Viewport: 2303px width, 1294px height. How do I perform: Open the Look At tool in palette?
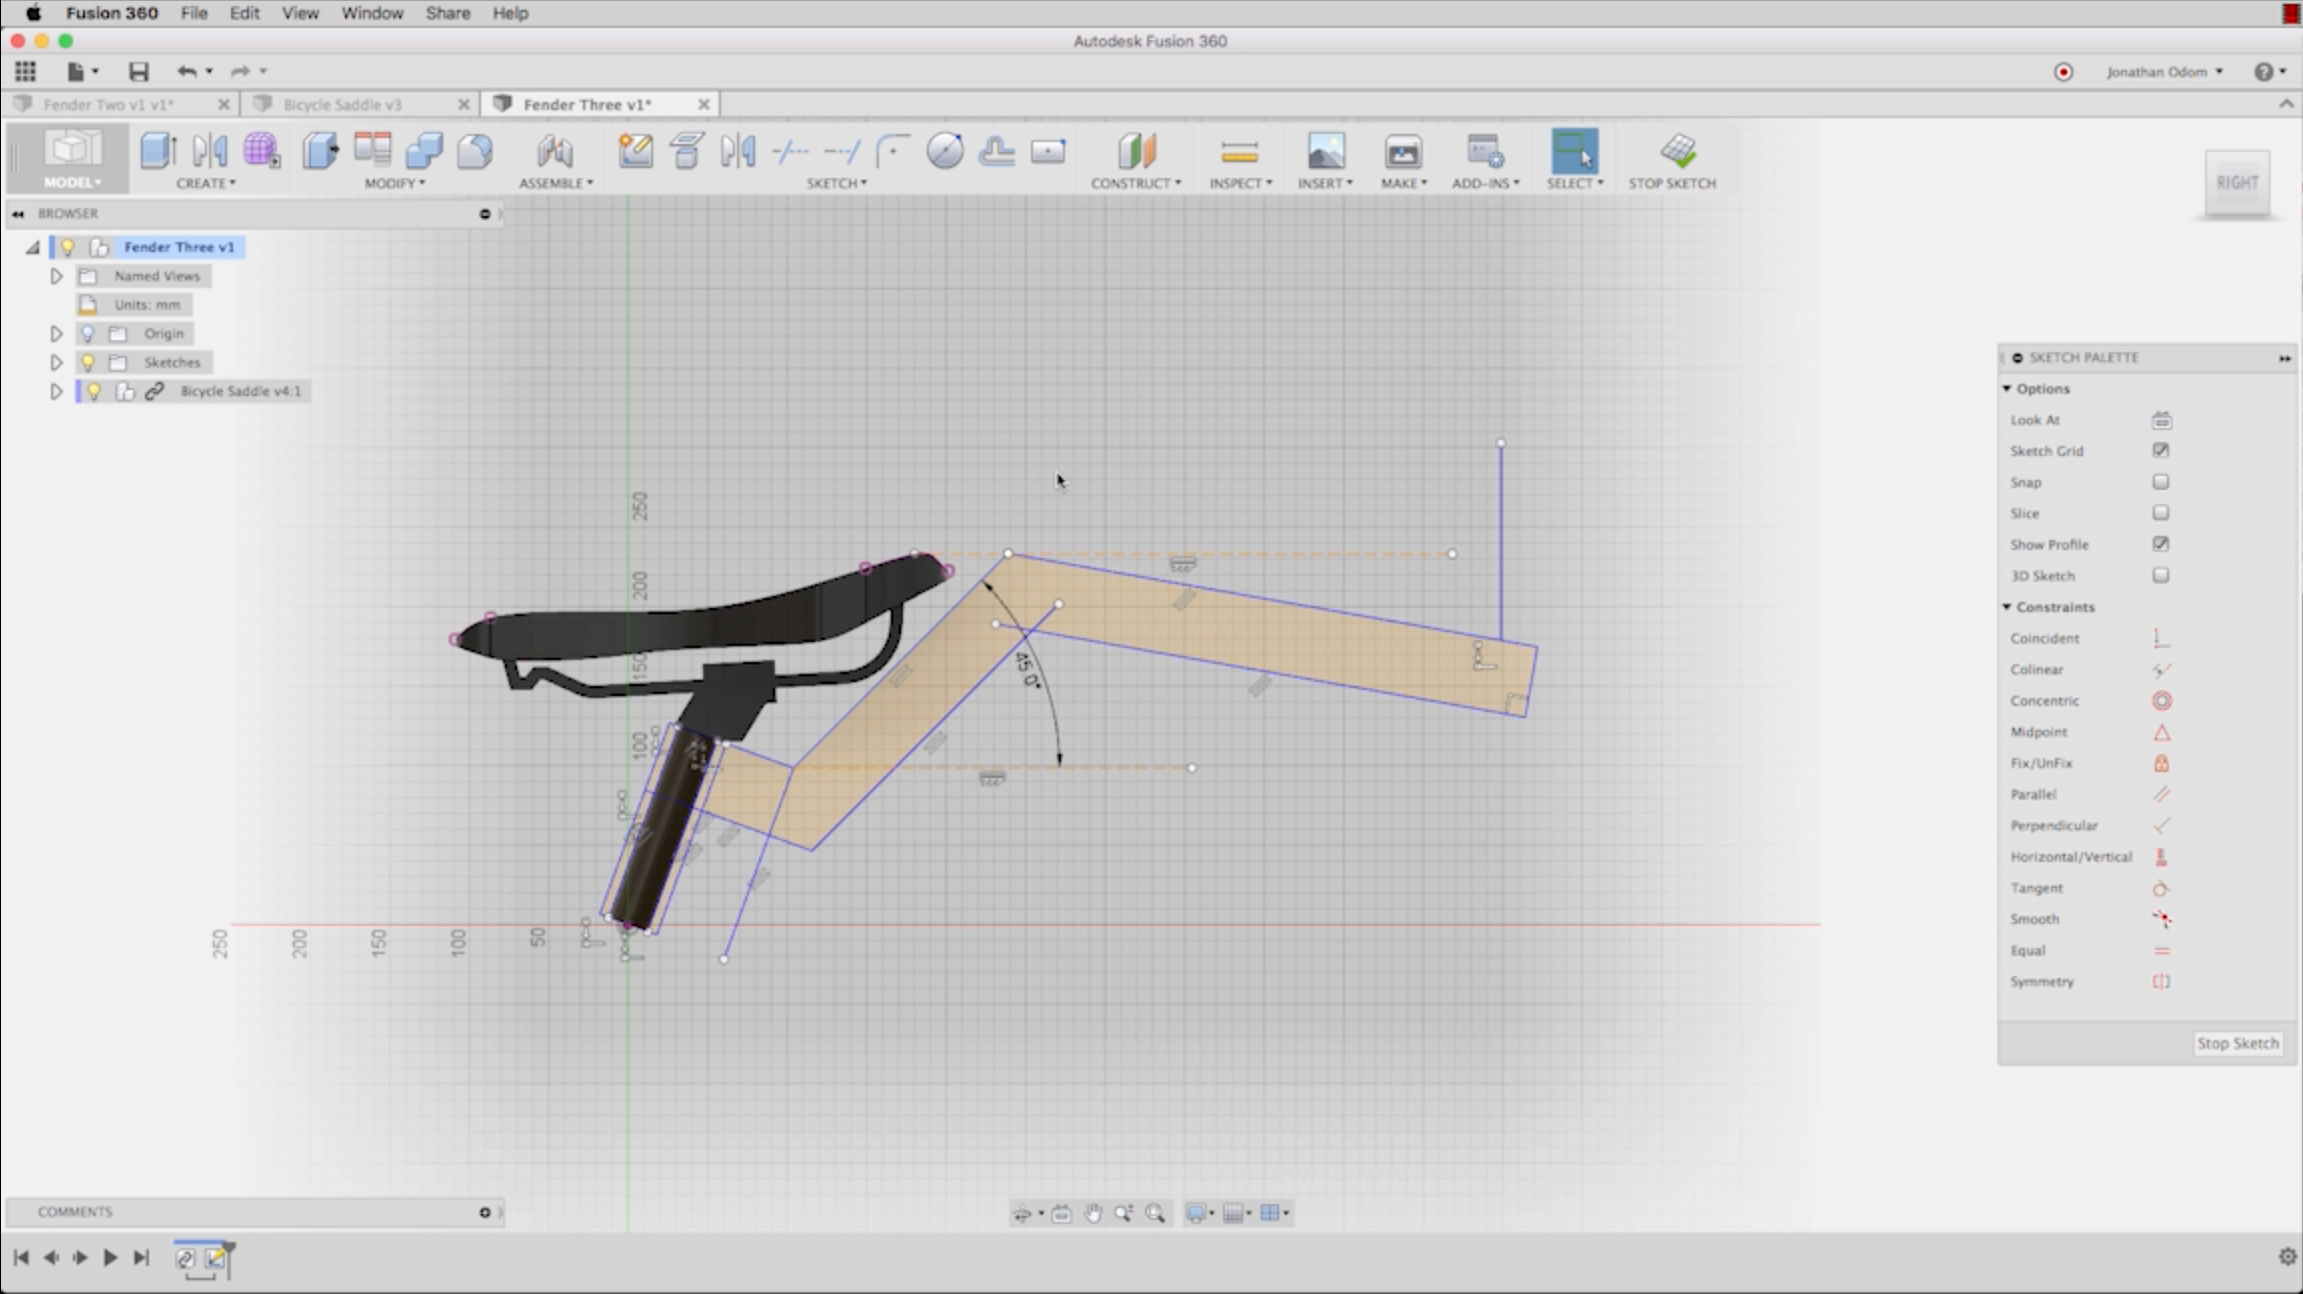tap(2160, 421)
